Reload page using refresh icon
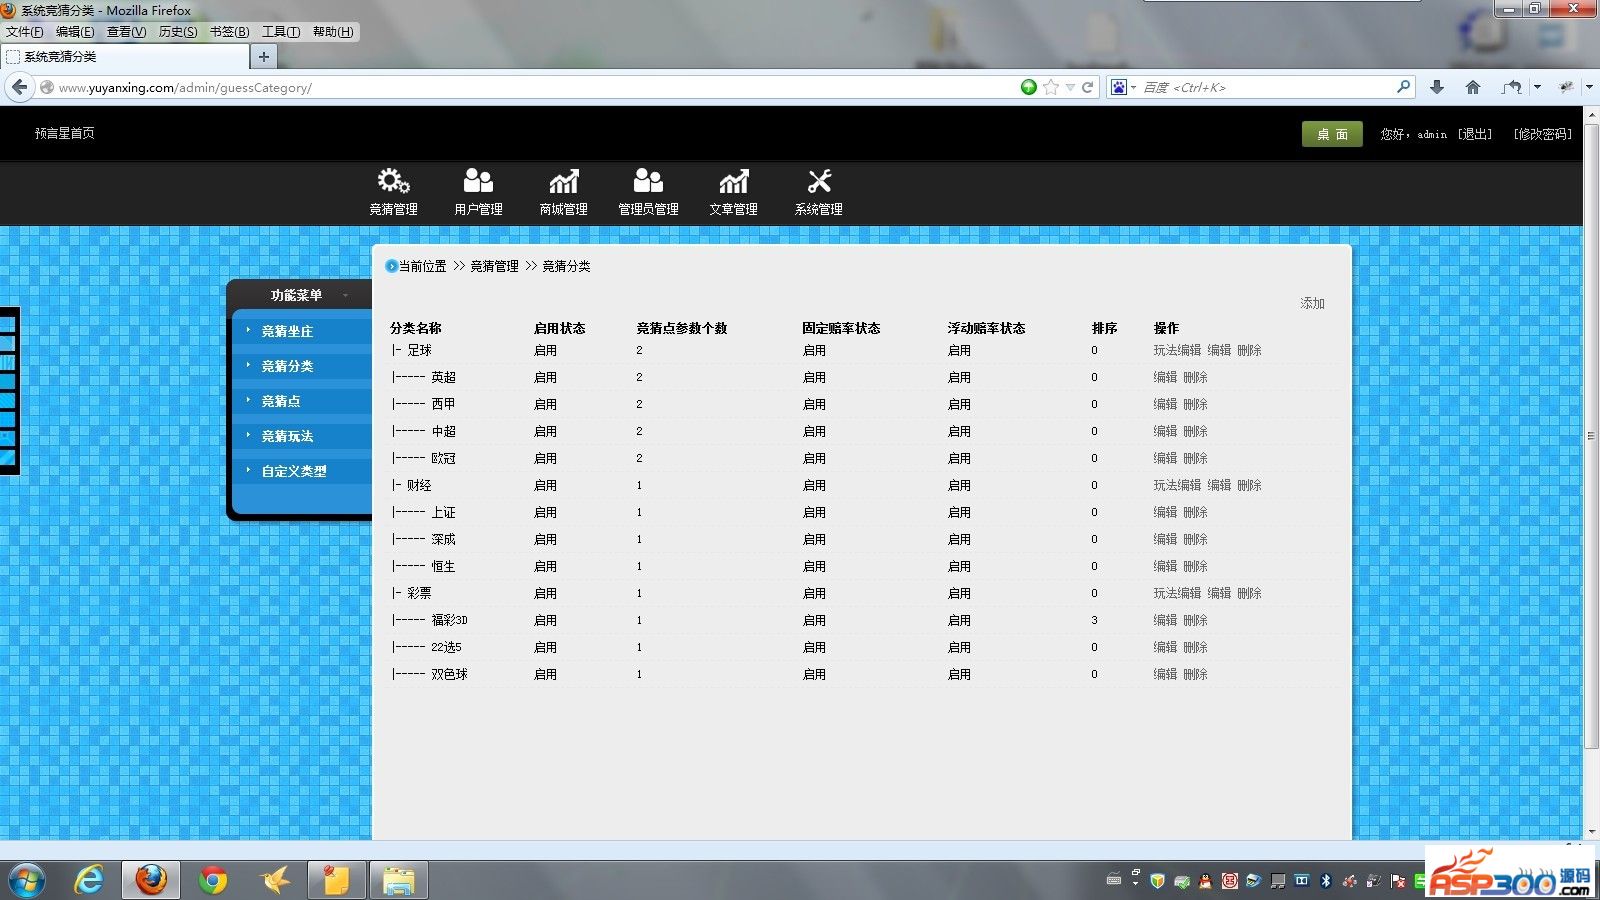 tap(1087, 87)
